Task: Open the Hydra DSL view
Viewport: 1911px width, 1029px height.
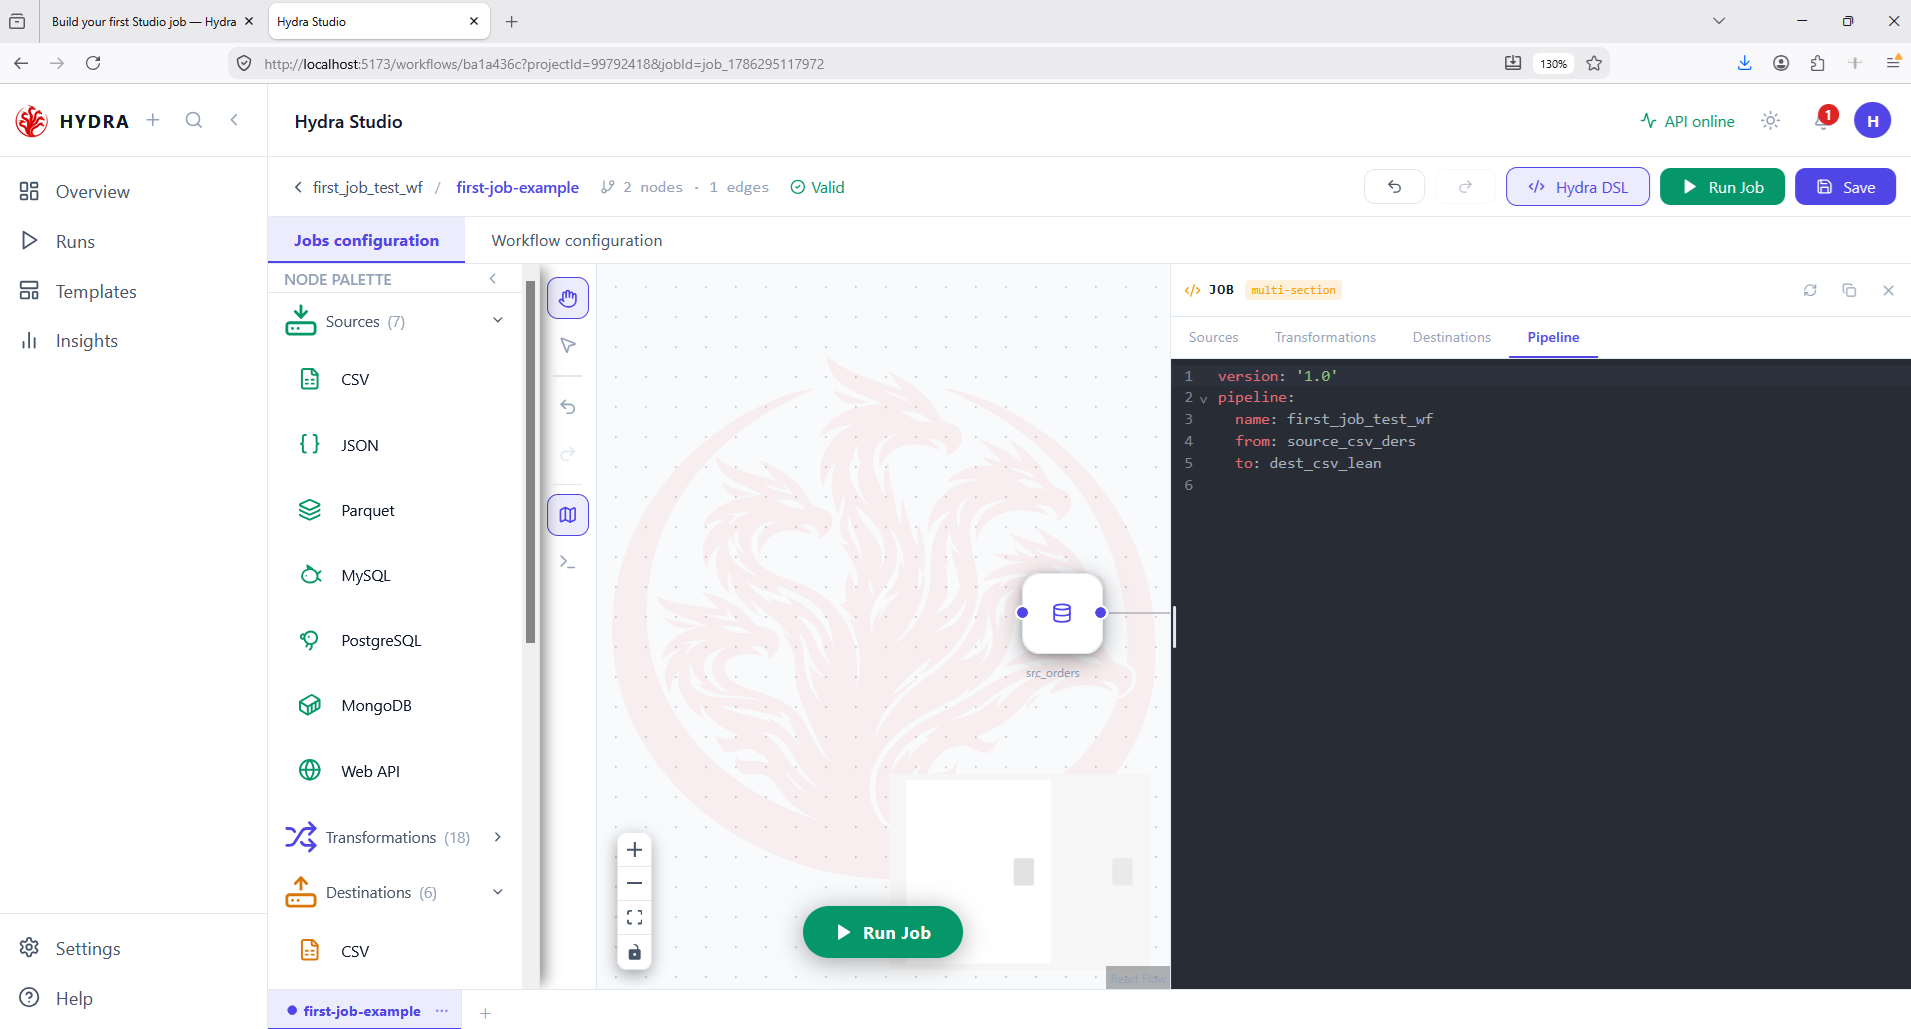Action: click(1578, 187)
